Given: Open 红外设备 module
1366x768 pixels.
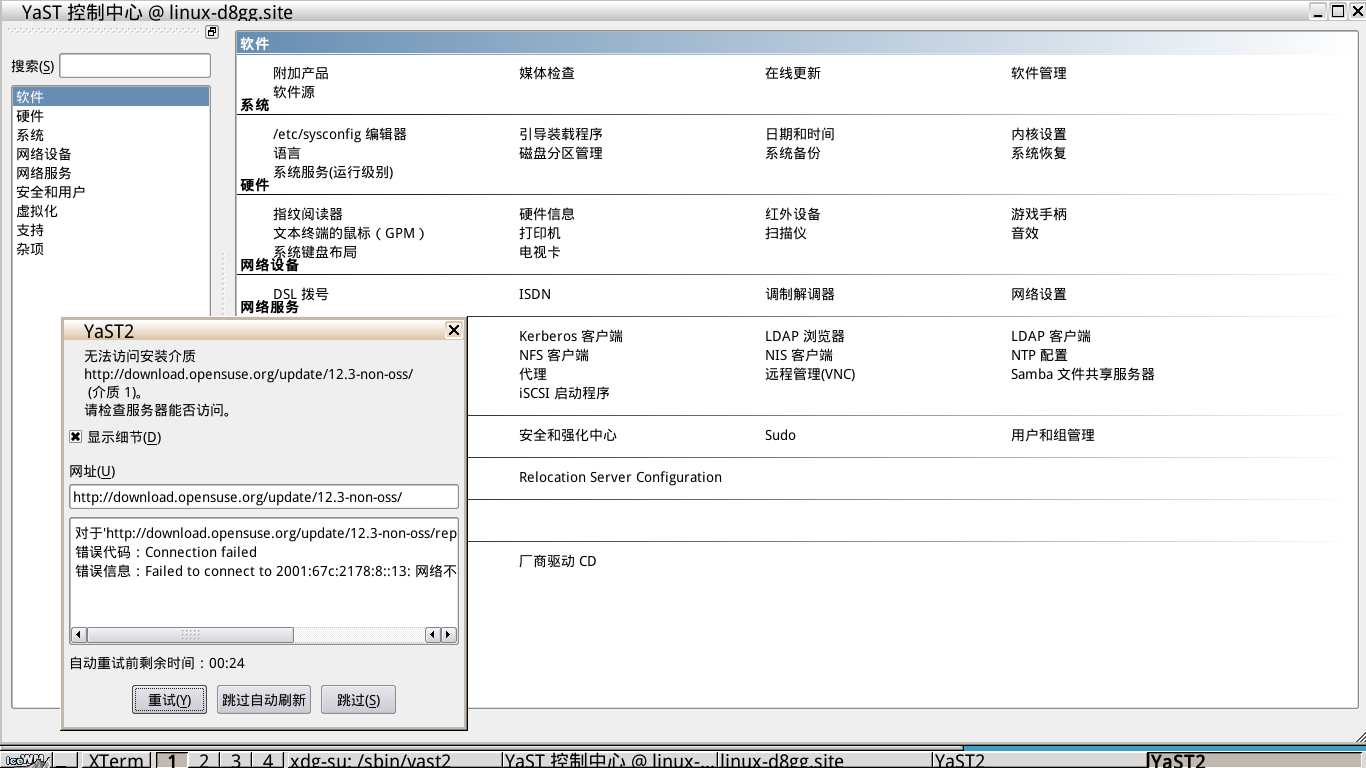Looking at the screenshot, I should click(793, 214).
